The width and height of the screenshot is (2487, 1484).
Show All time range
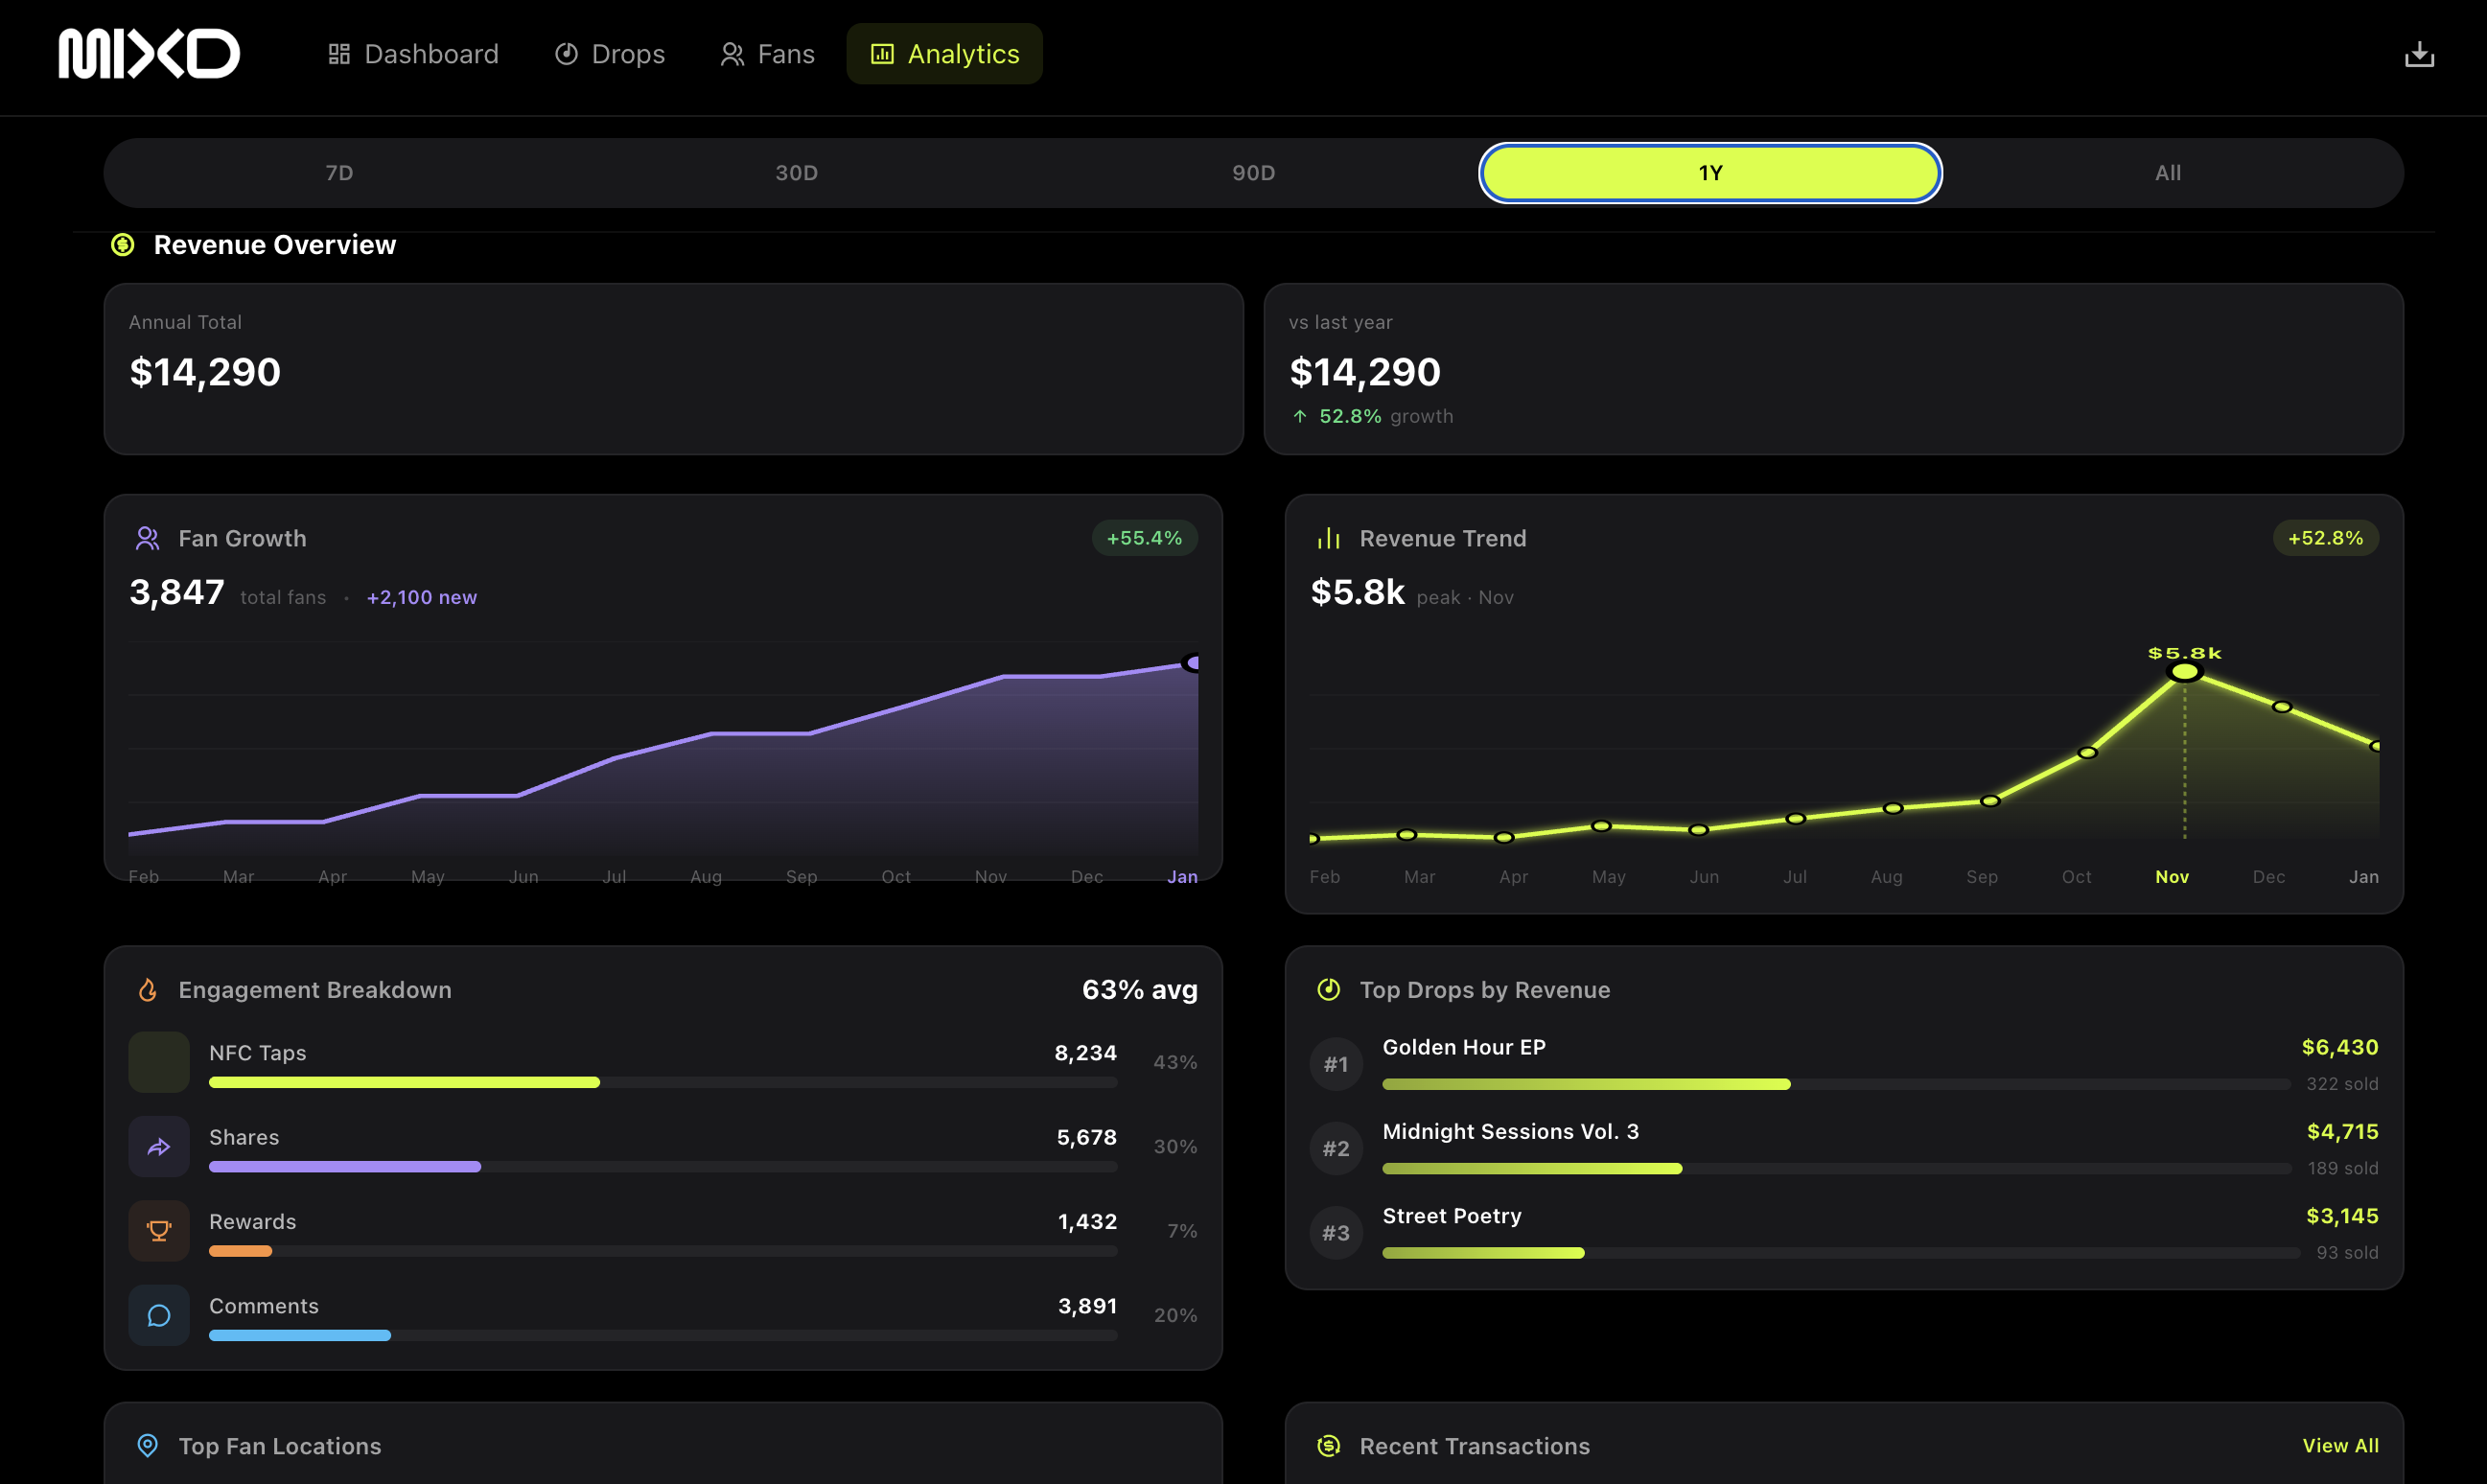[2168, 173]
